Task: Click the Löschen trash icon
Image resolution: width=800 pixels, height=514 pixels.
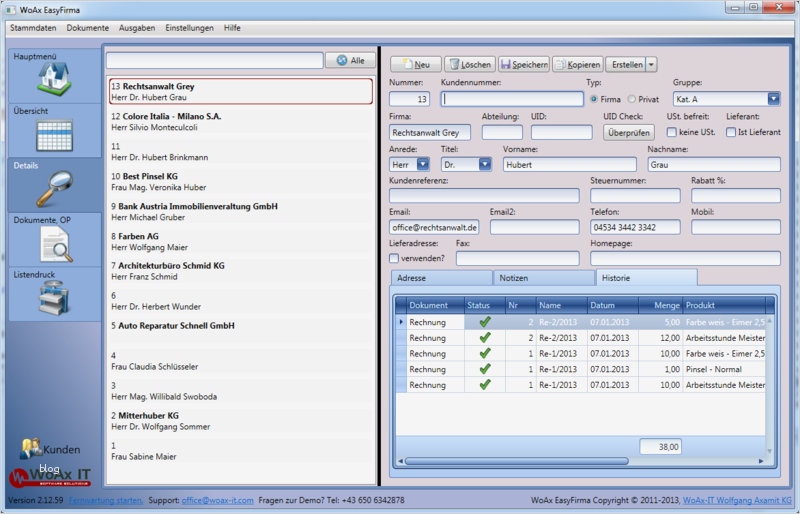Action: pos(454,64)
